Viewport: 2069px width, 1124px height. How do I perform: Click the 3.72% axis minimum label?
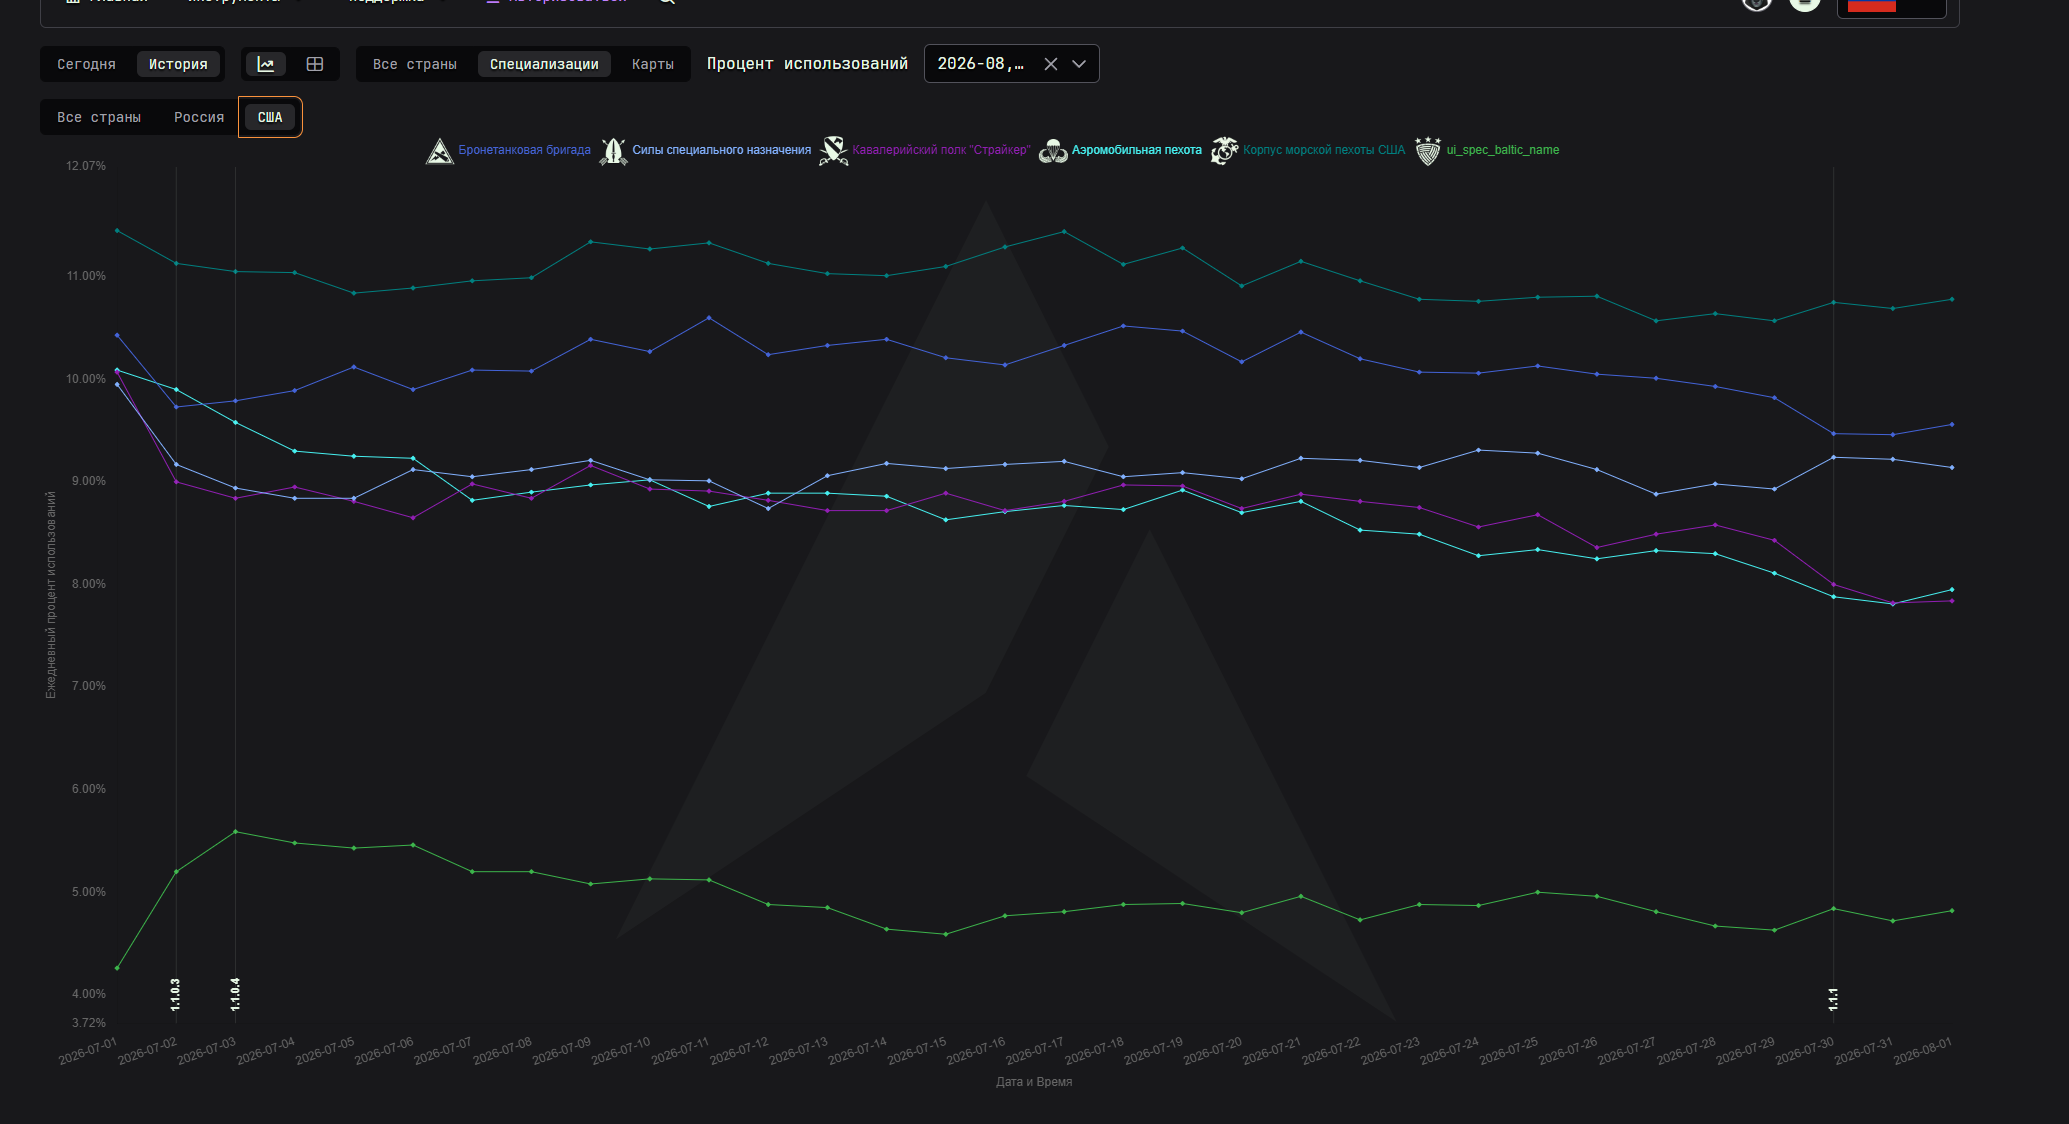click(x=89, y=1023)
